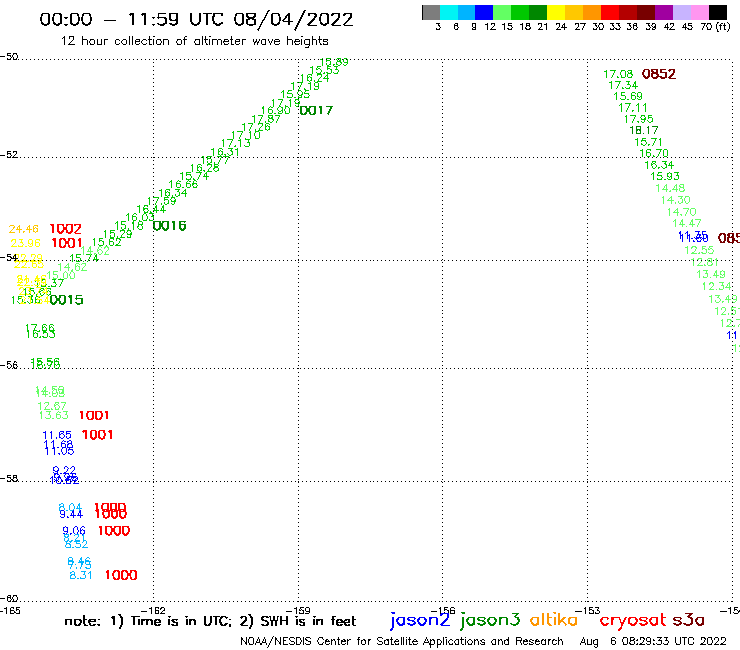
Task: Select the lavender legend color swatch
Action: pos(681,12)
